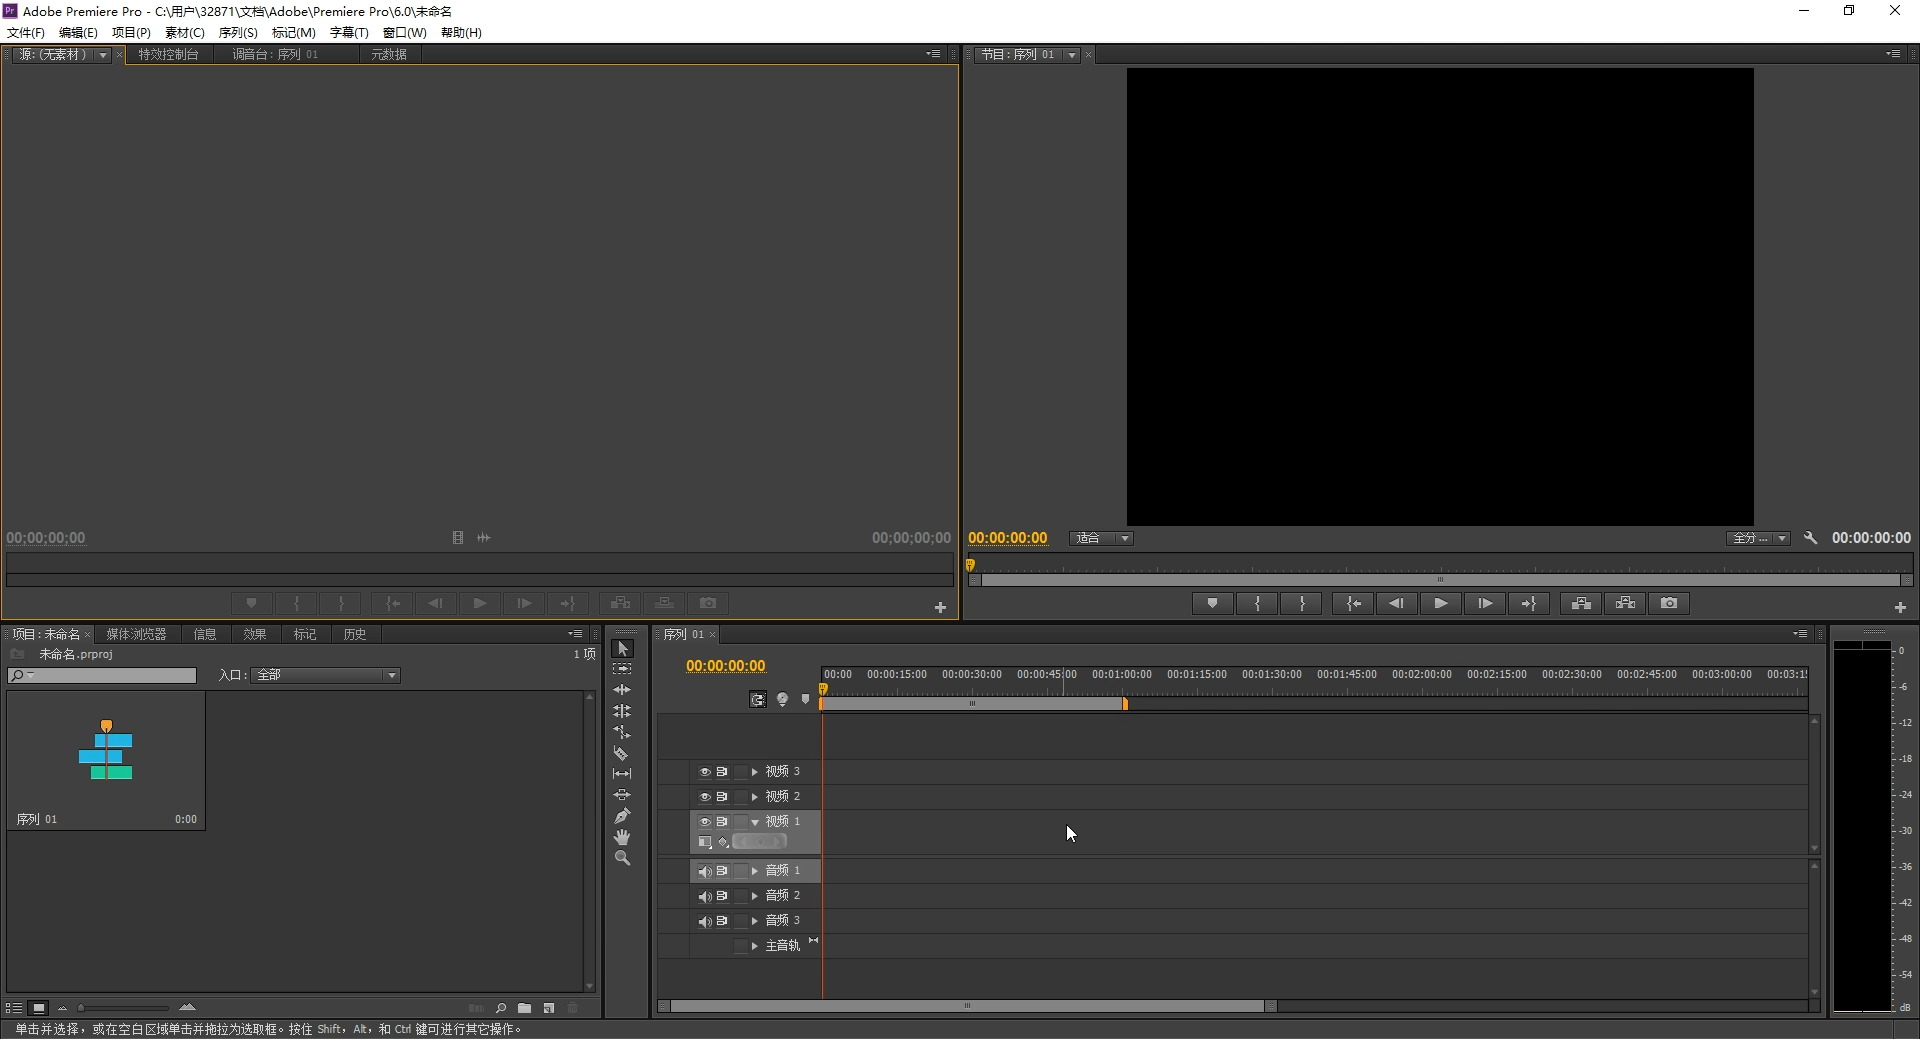Mute the 音频 1 track speaker
Screen dimensions: 1920x1039
coord(704,871)
